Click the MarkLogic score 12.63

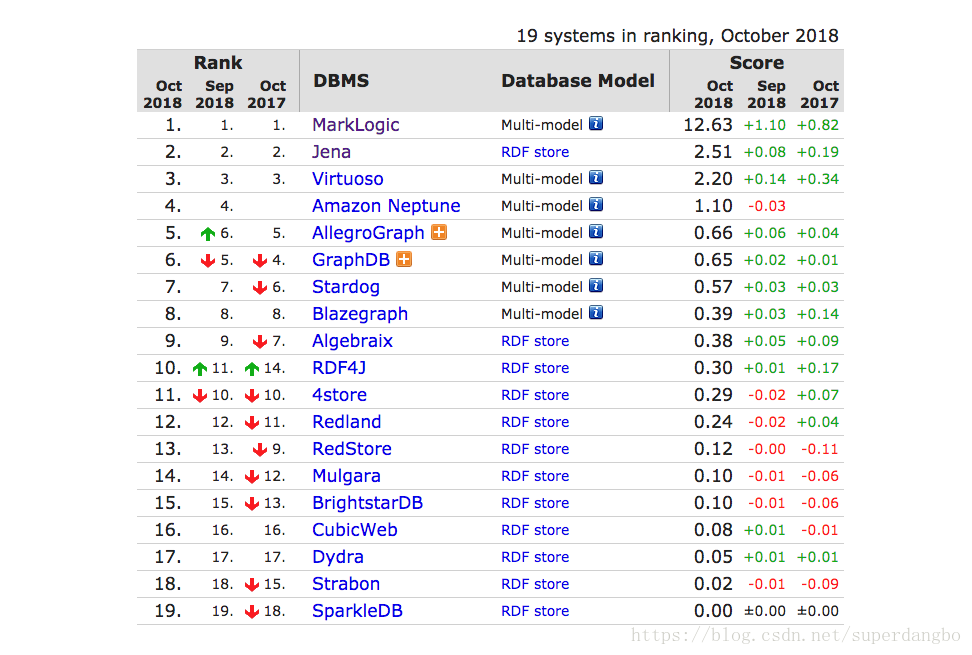pos(707,125)
